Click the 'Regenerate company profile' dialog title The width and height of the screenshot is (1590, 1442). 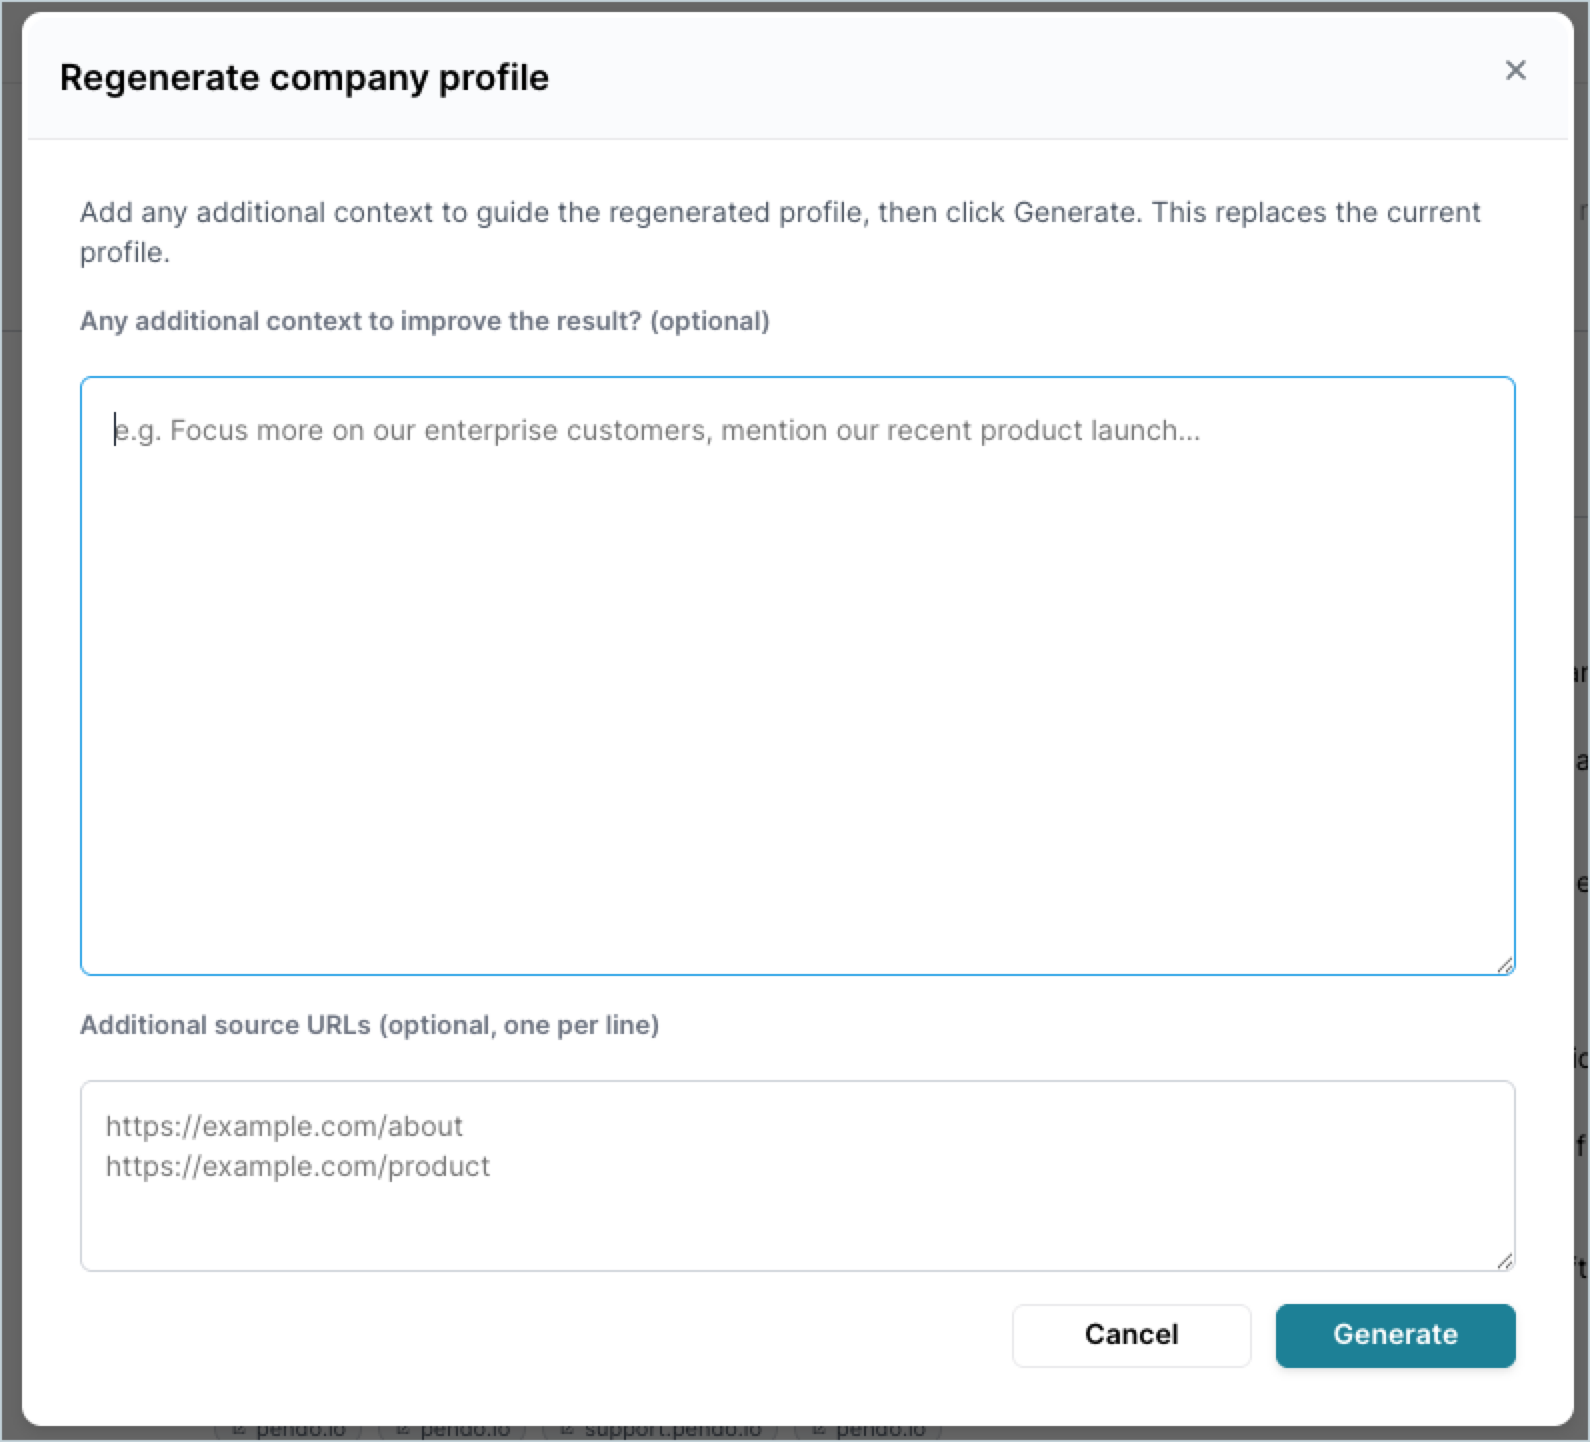(x=304, y=77)
